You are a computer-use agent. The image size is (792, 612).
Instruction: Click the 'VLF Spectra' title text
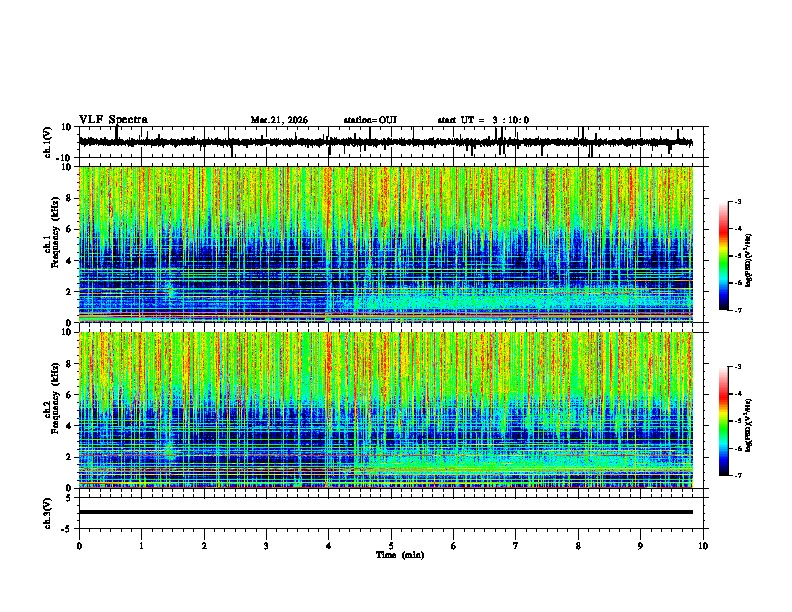point(113,120)
